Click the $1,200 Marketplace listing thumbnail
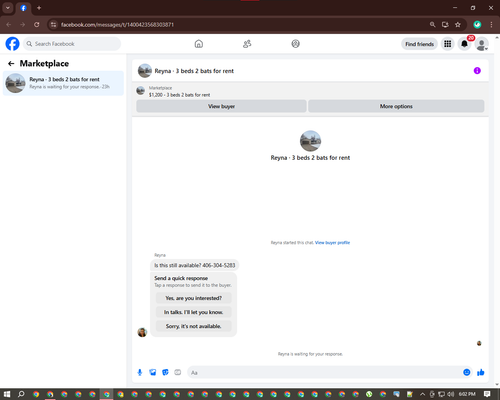Viewport: 500px width, 400px height. click(141, 91)
